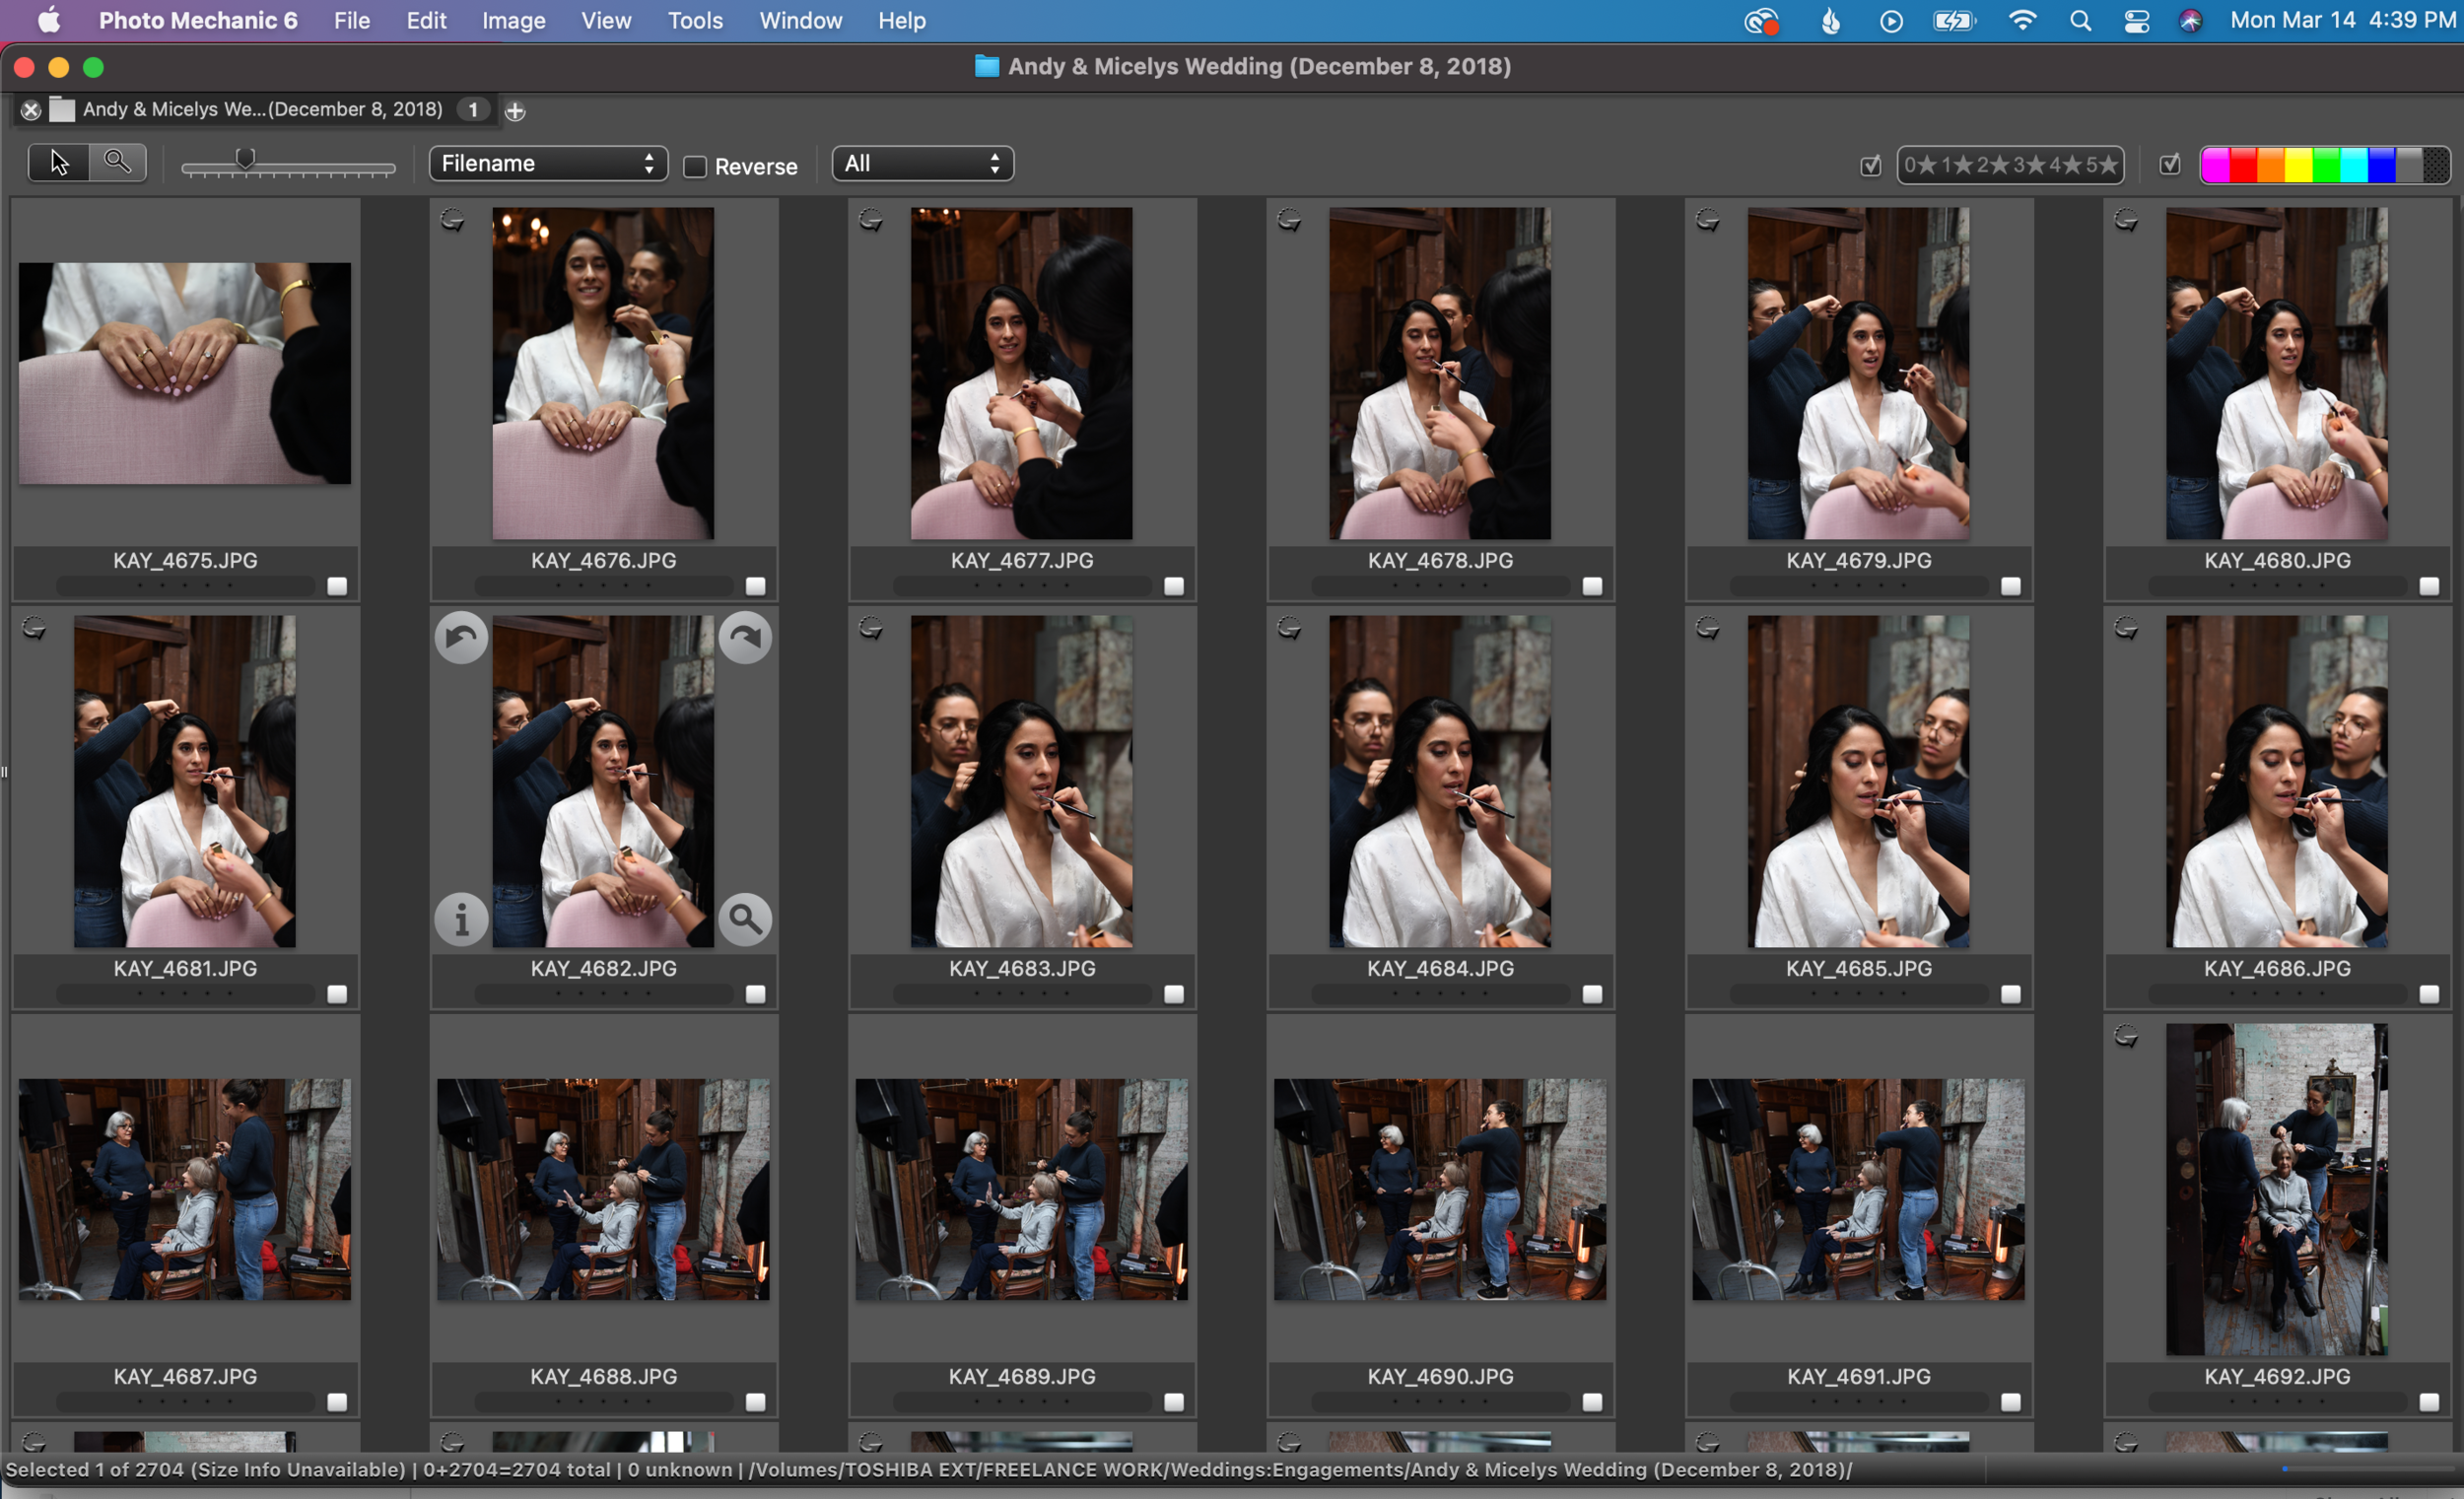Open the All filter dropdown
The width and height of the screenshot is (2464, 1499).
[x=922, y=164]
